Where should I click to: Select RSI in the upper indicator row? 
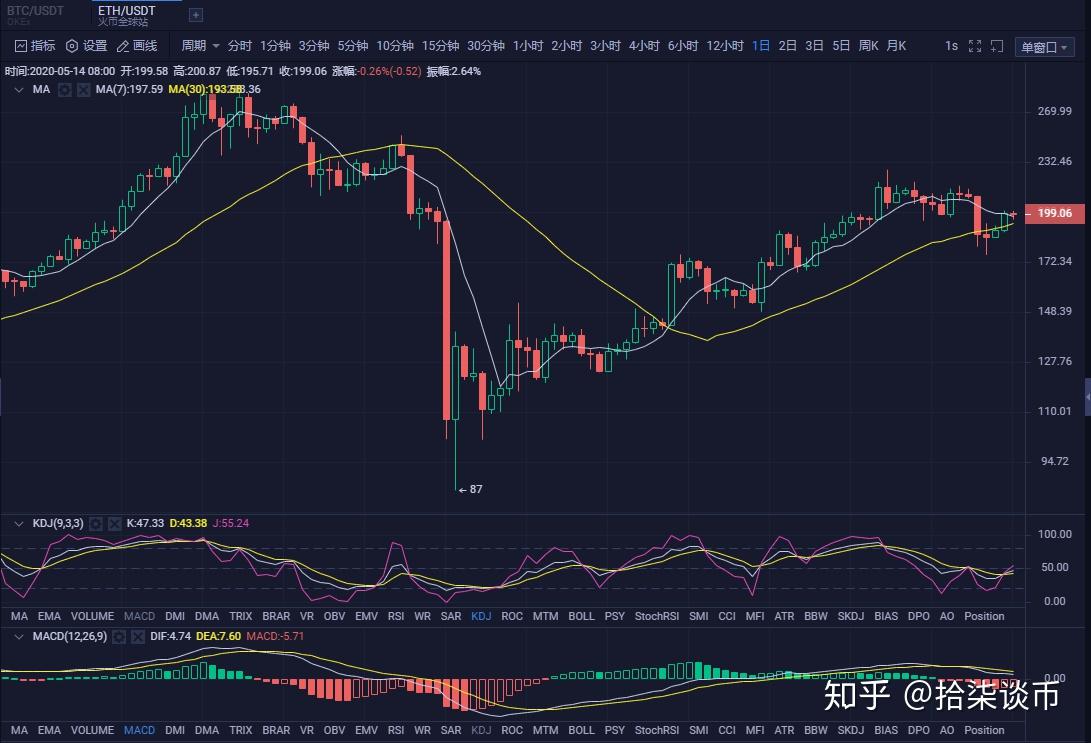[396, 616]
